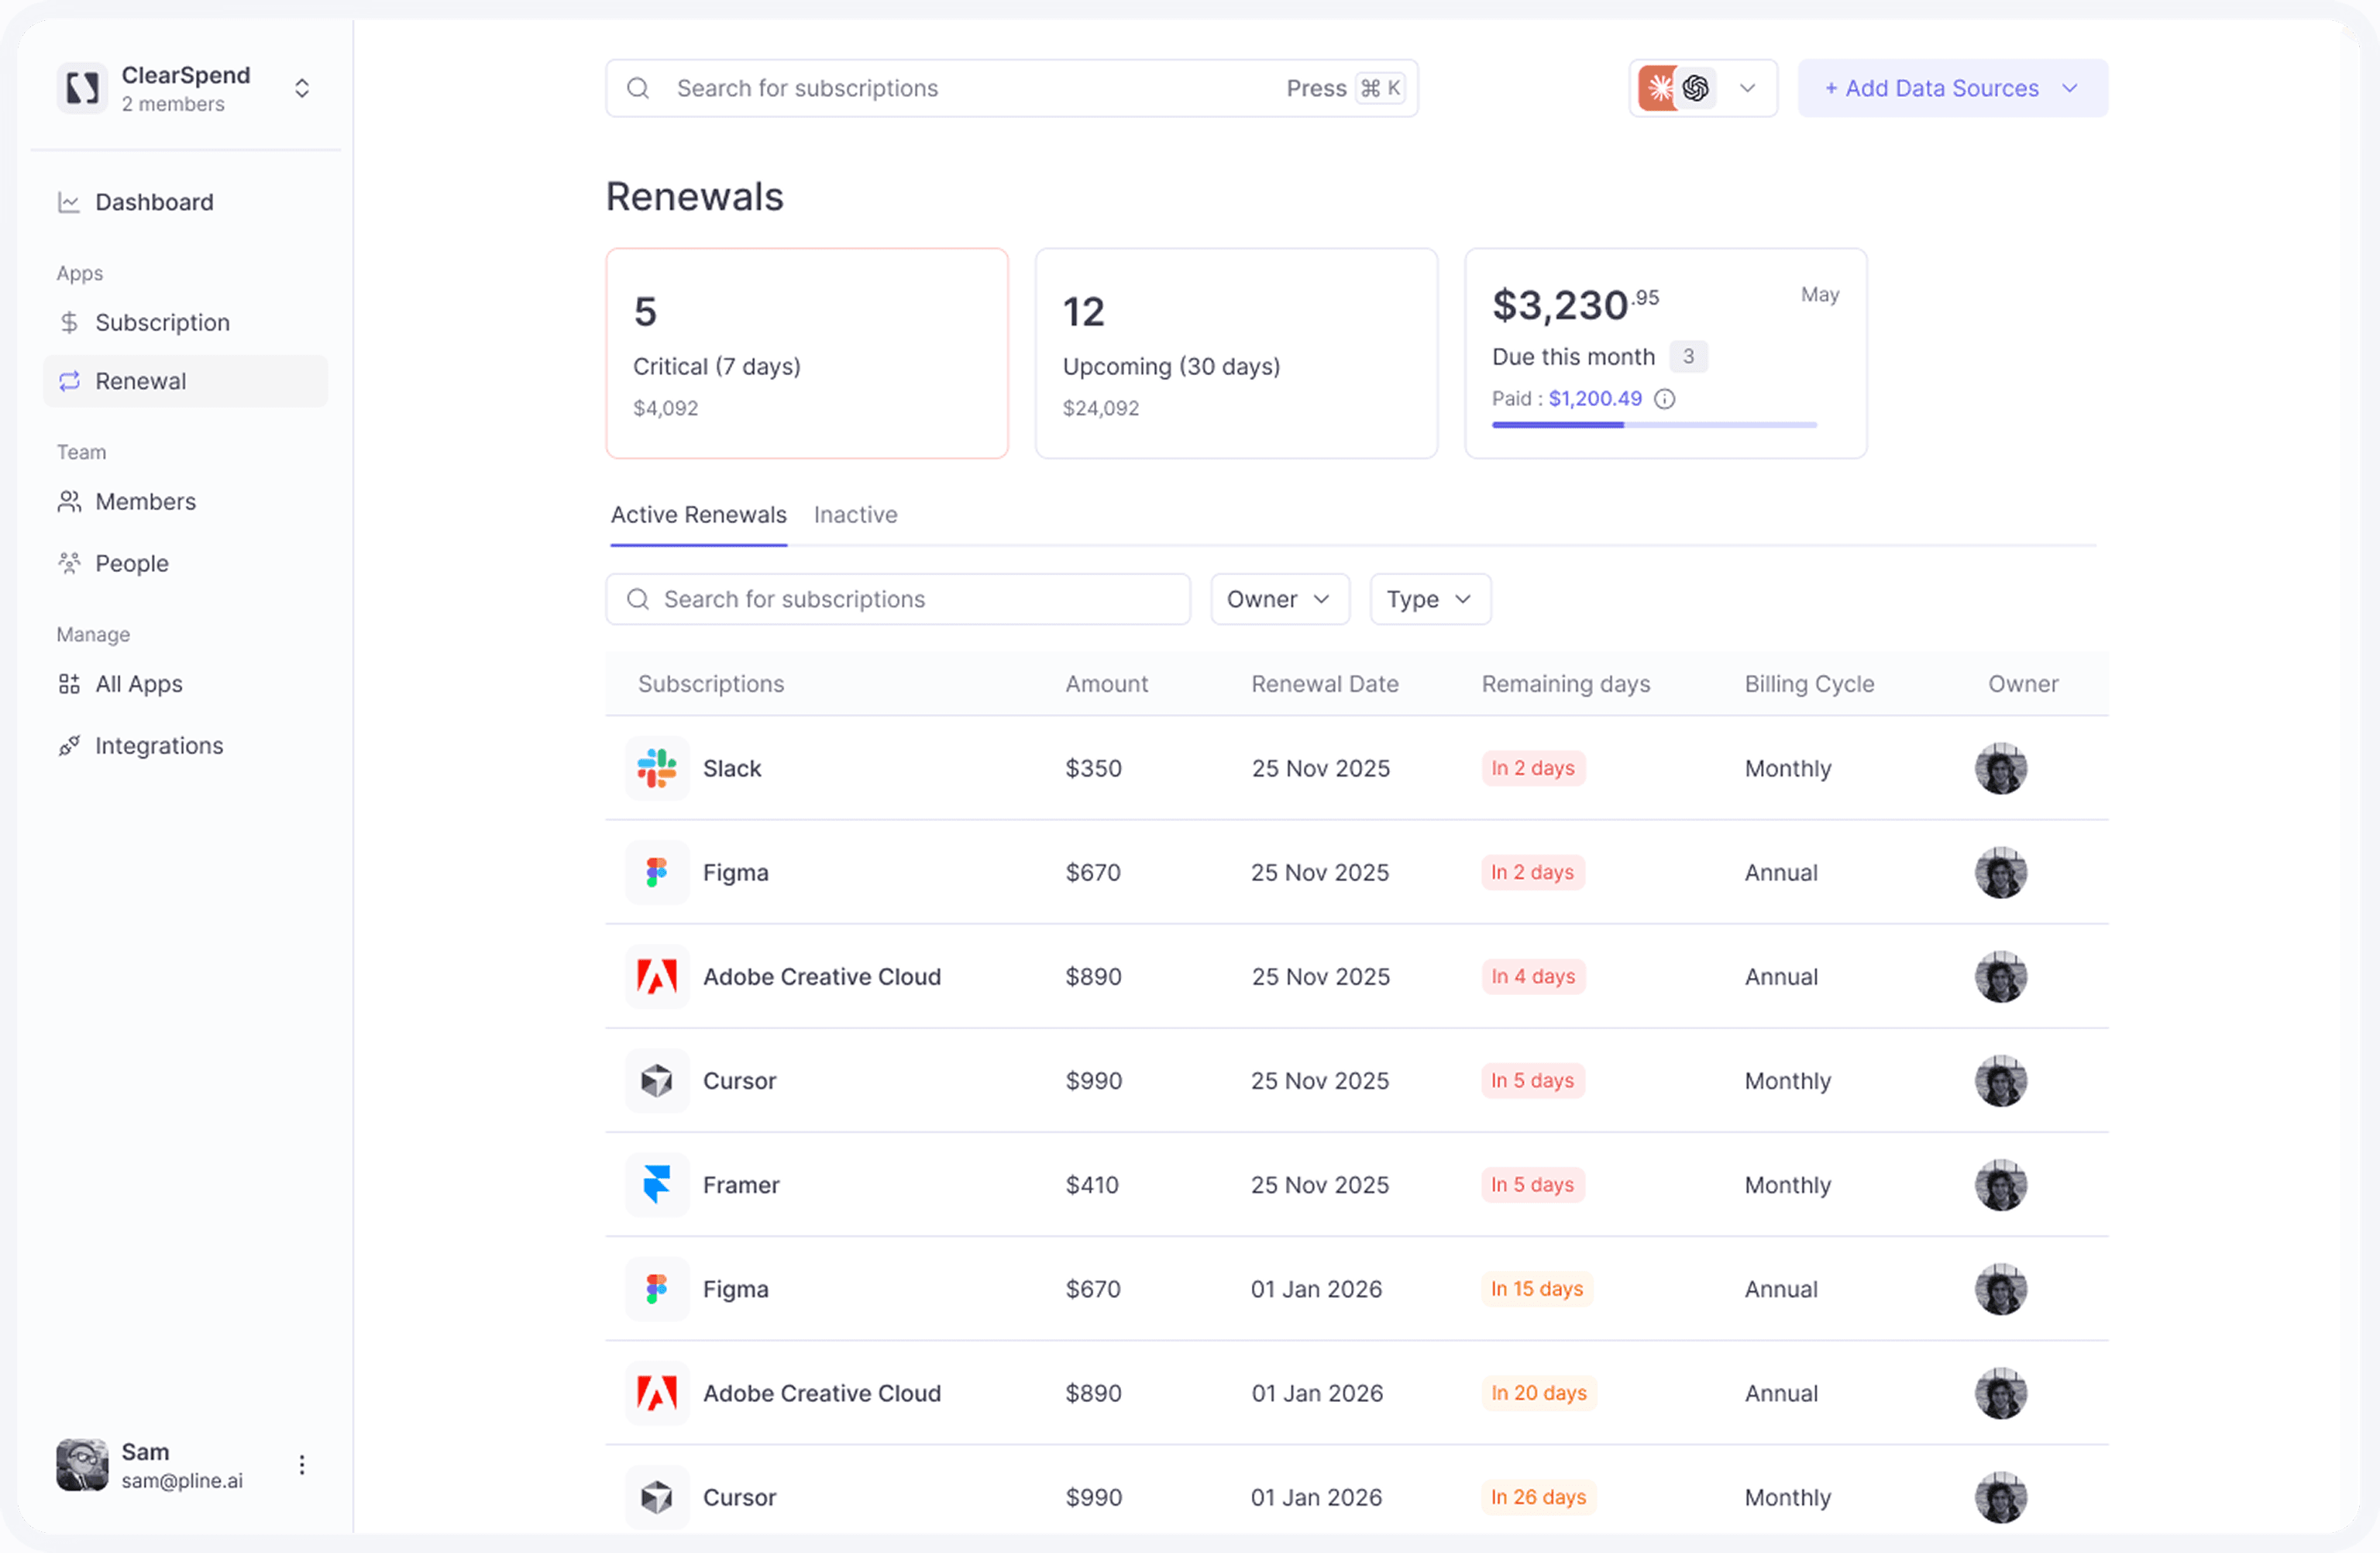The height and width of the screenshot is (1553, 2380).
Task: Click the OpenAI data source icon
Action: 1696,88
